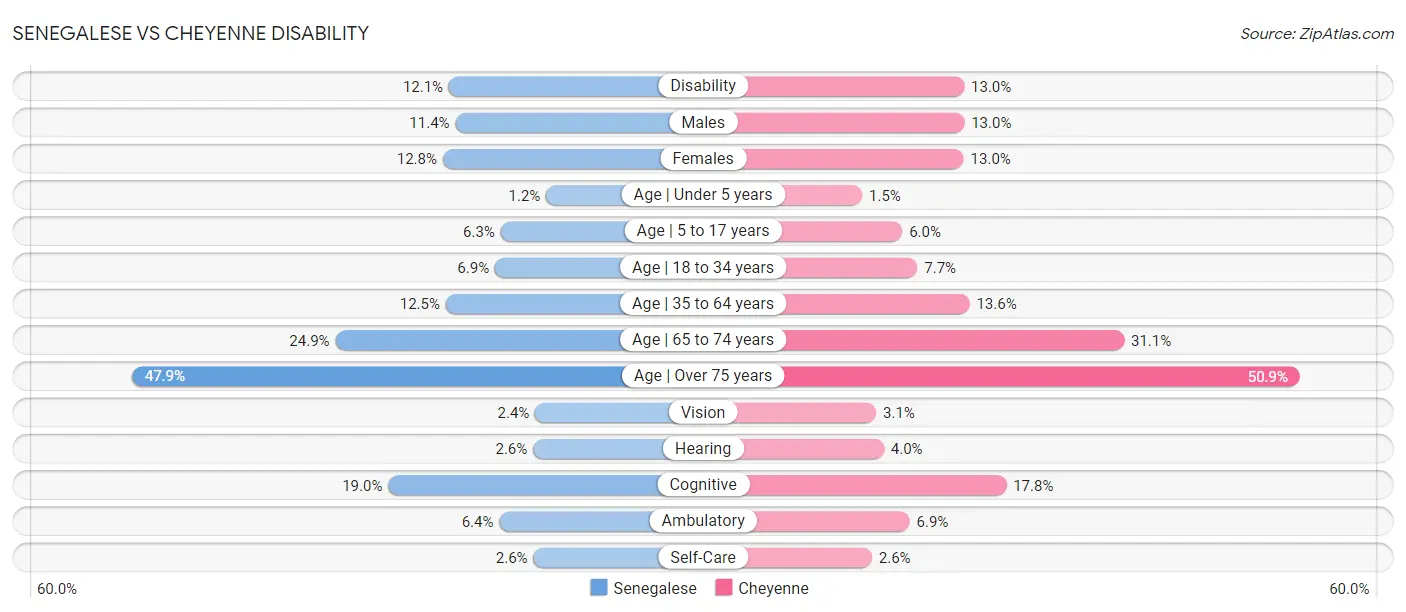Image resolution: width=1406 pixels, height=612 pixels.
Task: Toggle the Senegalese legend label
Action: (x=655, y=588)
